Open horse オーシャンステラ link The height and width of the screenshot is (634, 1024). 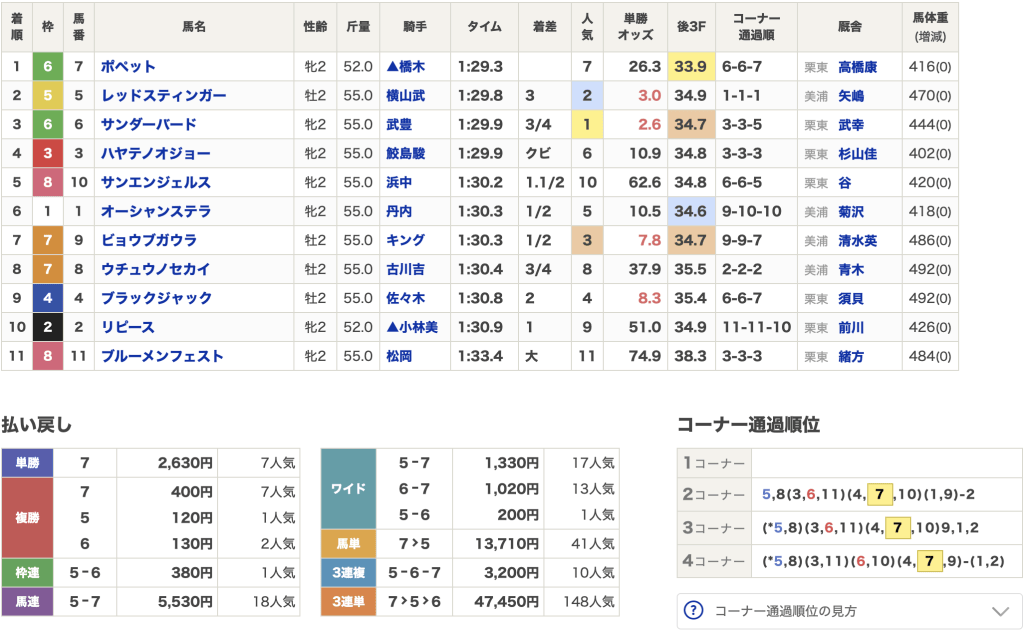click(155, 211)
